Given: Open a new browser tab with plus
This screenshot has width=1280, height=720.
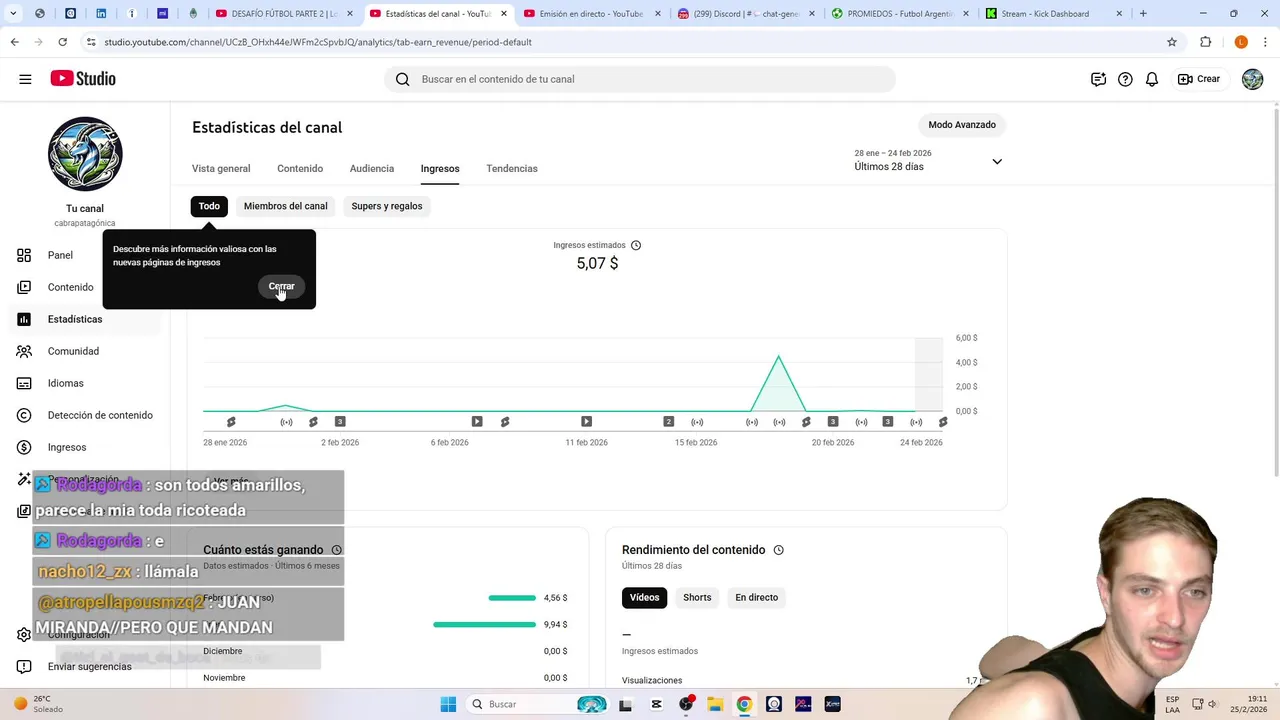Looking at the screenshot, I should [x=1143, y=14].
